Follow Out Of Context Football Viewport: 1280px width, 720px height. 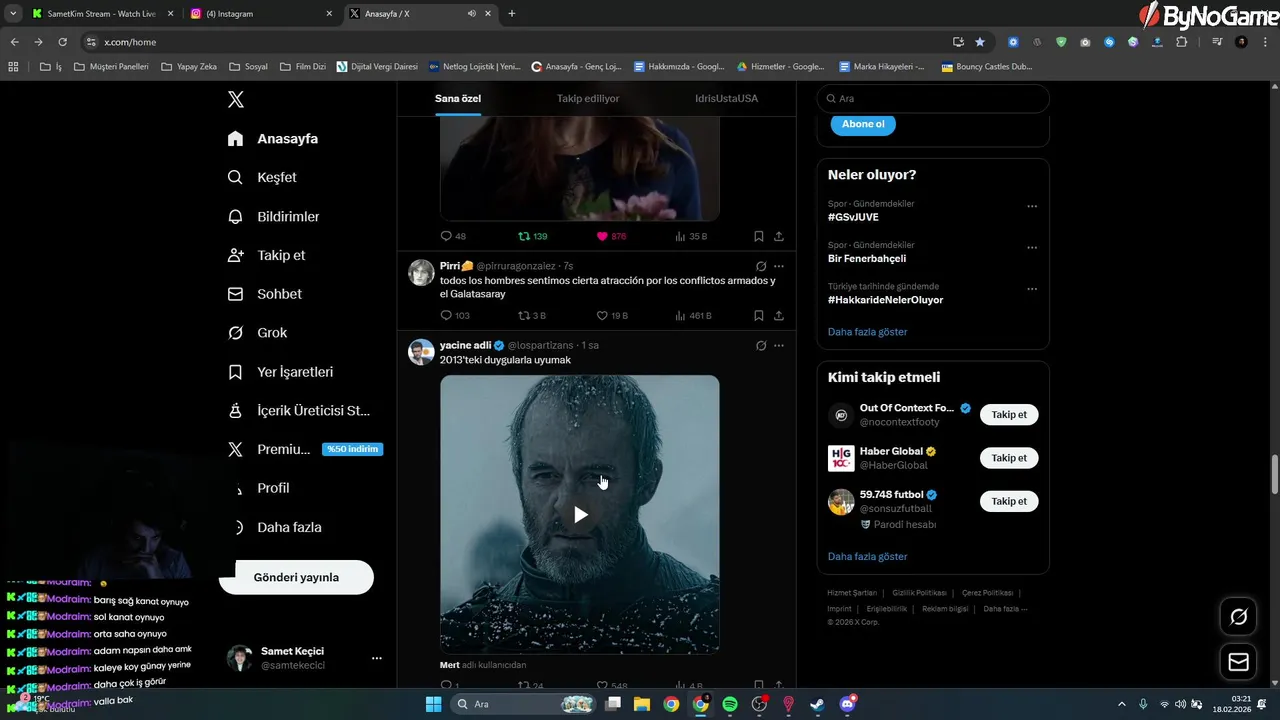1009,414
